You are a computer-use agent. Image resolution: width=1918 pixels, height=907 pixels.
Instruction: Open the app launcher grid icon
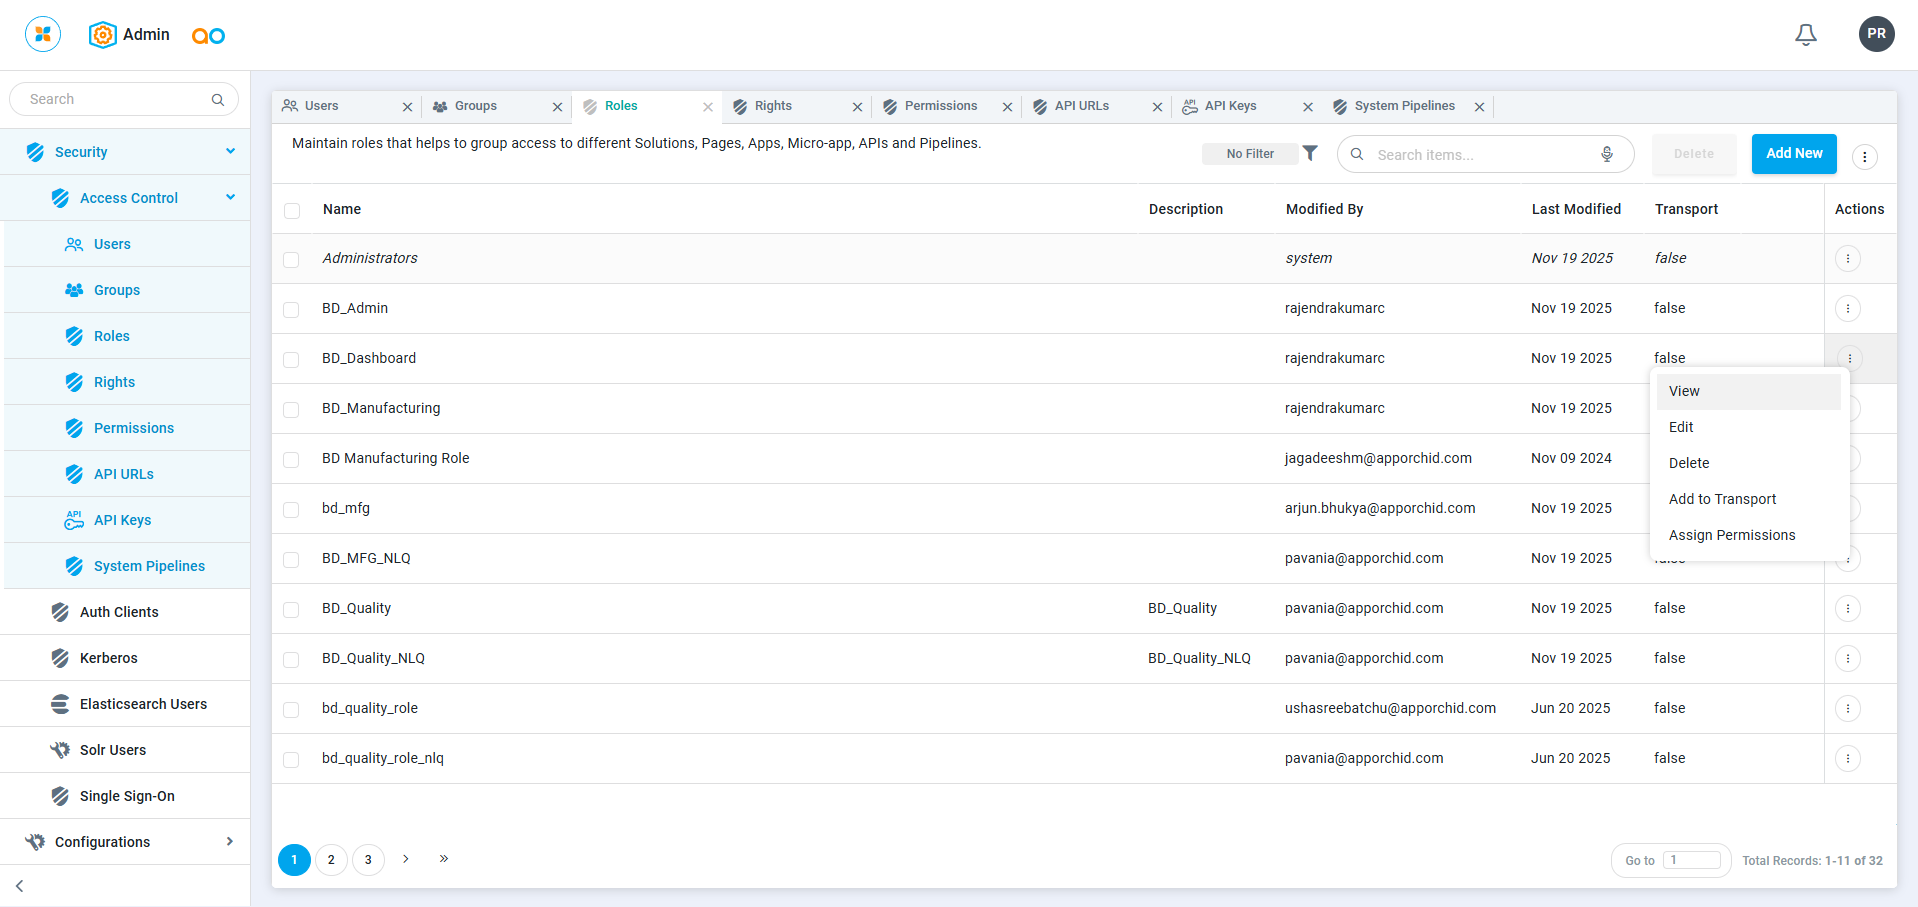point(43,34)
